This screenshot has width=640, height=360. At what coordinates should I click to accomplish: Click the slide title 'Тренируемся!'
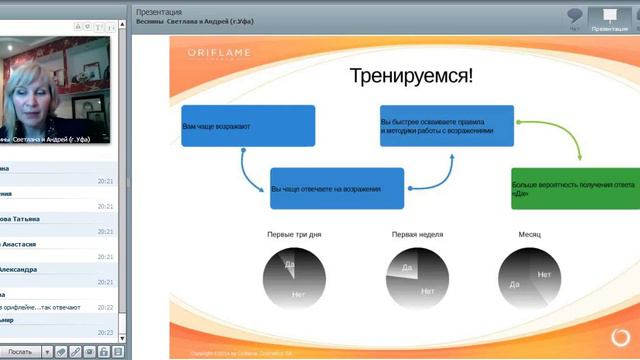(411, 76)
